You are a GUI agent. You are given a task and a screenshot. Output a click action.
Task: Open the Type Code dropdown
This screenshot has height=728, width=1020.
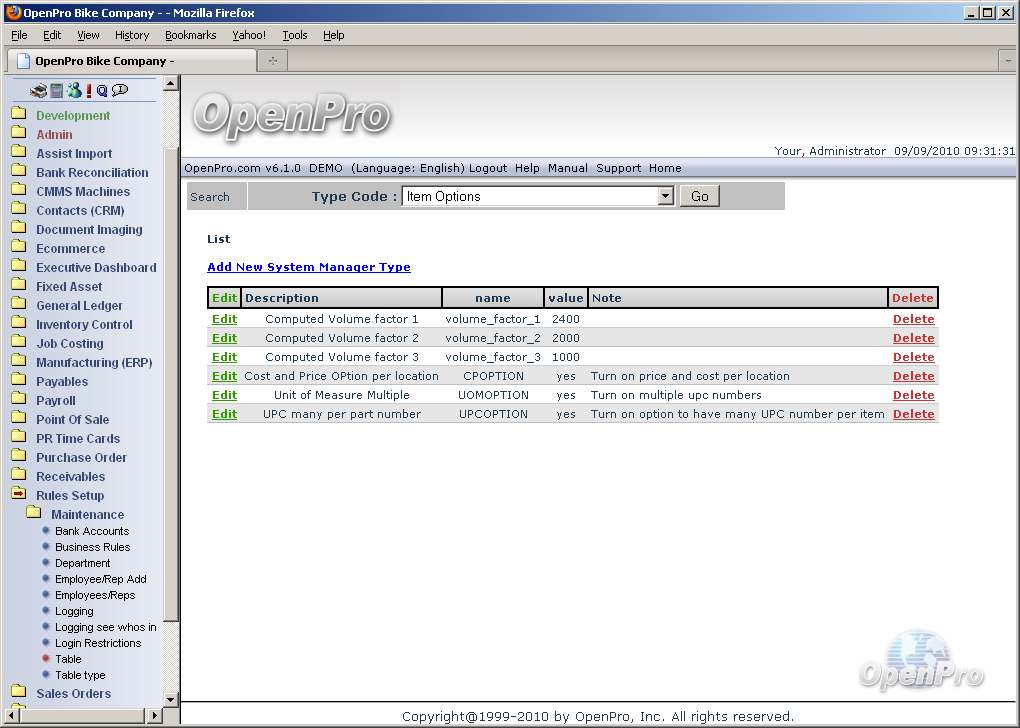[666, 197]
